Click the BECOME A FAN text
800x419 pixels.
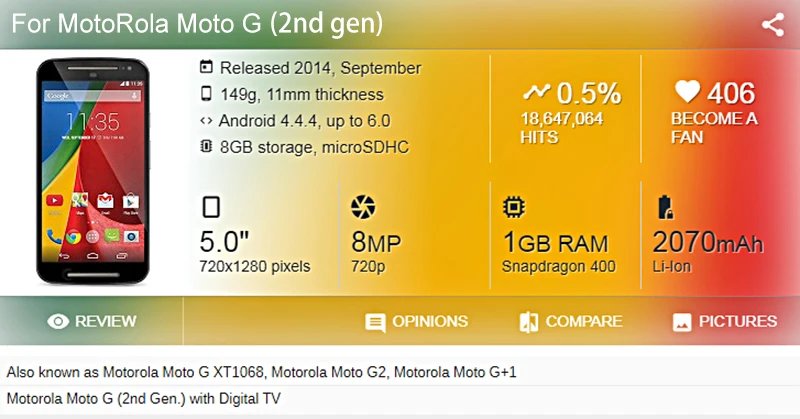pos(714,128)
